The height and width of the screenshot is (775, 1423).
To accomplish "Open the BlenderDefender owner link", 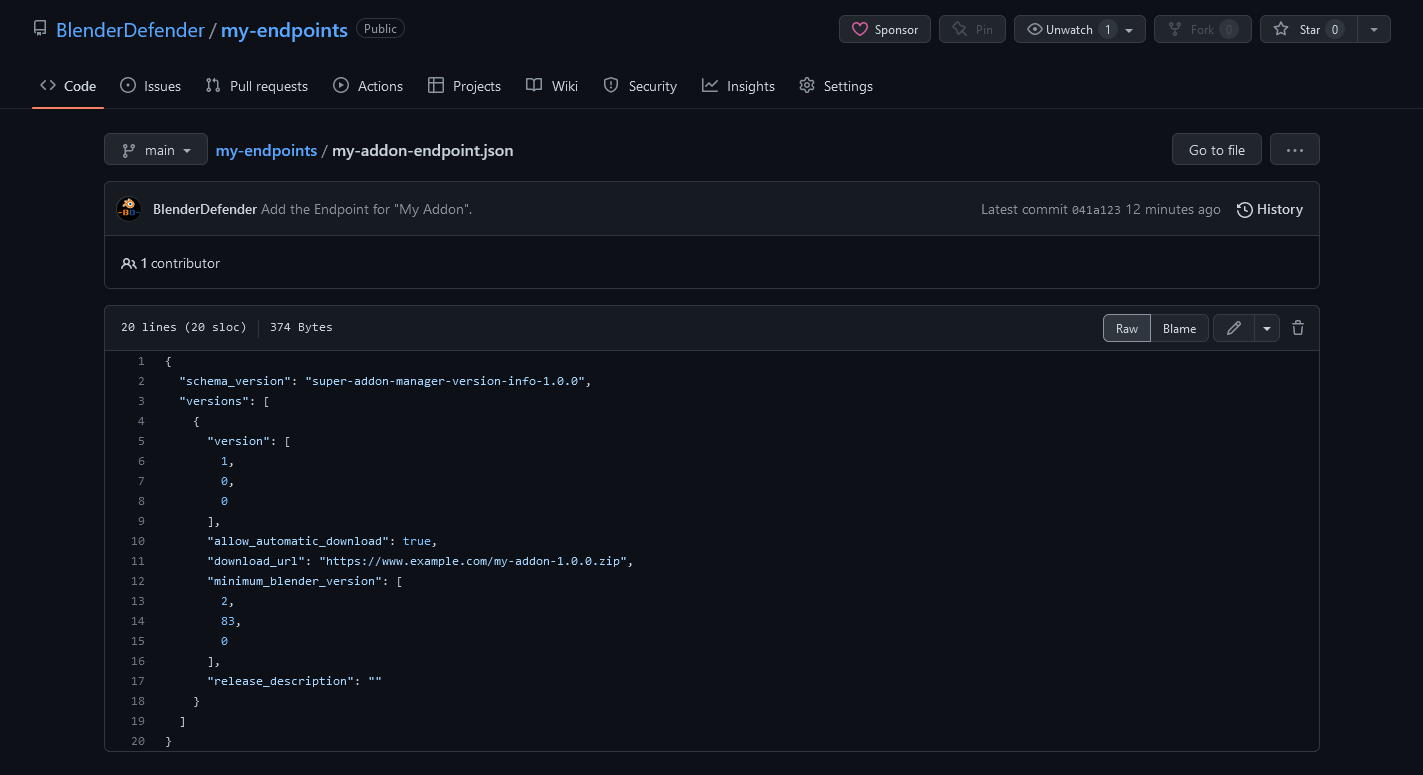I will (x=130, y=30).
